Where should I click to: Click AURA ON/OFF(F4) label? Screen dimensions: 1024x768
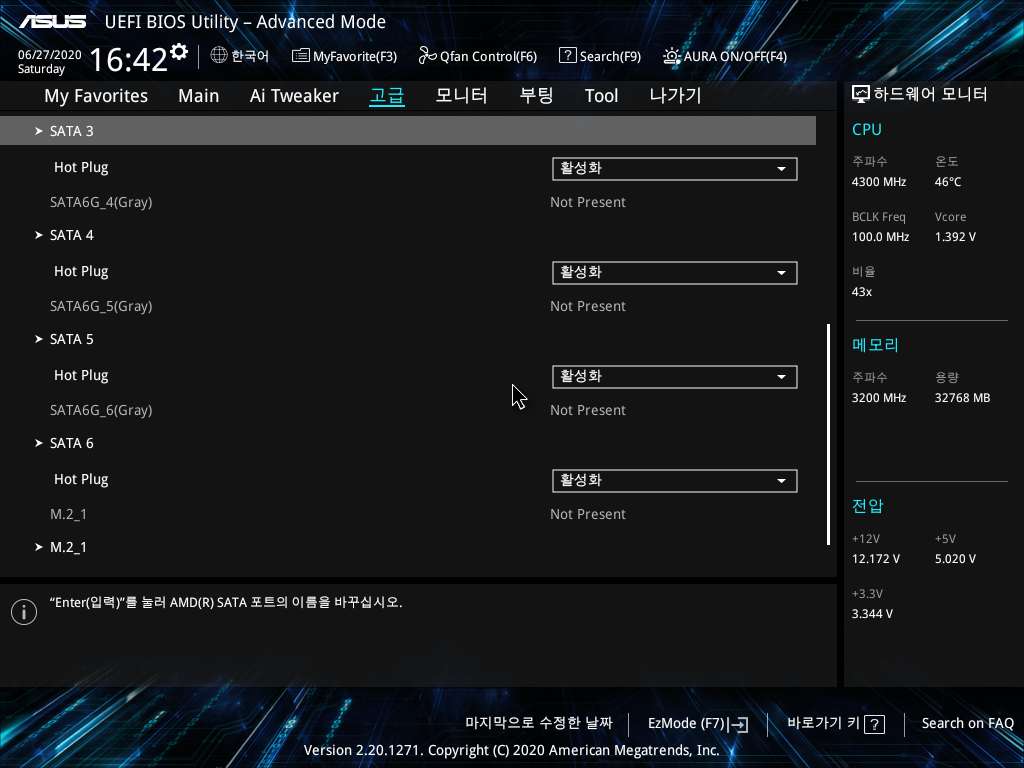(x=735, y=57)
